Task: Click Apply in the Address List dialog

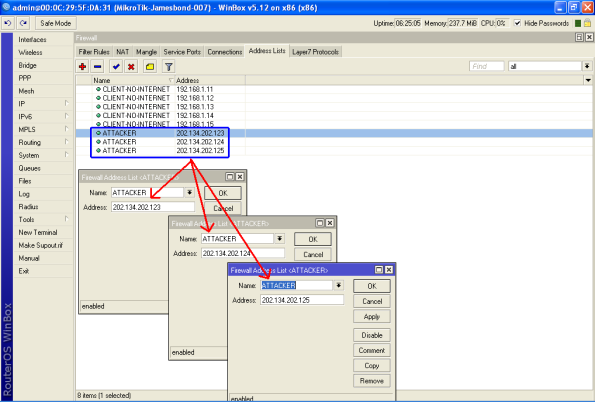Action: [x=371, y=317]
